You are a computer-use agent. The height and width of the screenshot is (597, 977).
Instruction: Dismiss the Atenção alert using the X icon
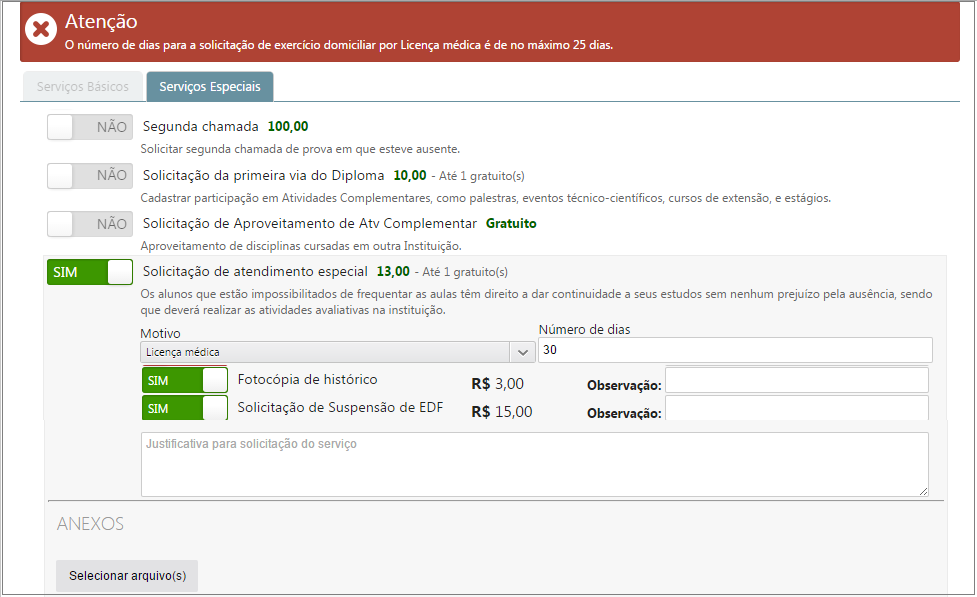[39, 28]
